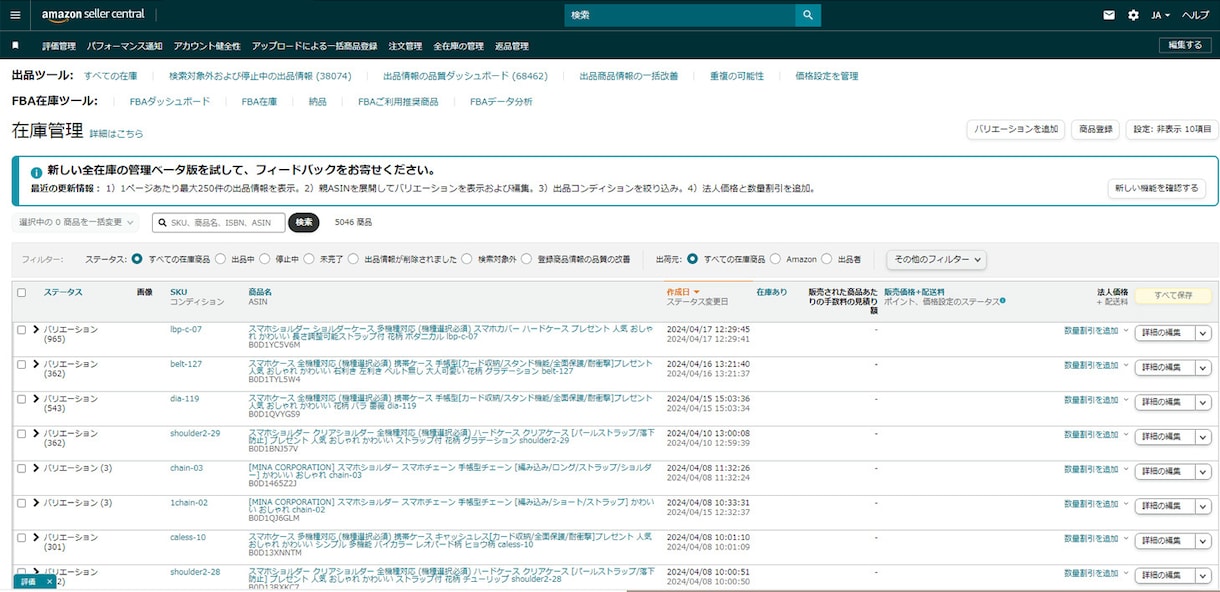Expand the バリエーション (543) row
1220x592 pixels.
[x=37, y=398]
